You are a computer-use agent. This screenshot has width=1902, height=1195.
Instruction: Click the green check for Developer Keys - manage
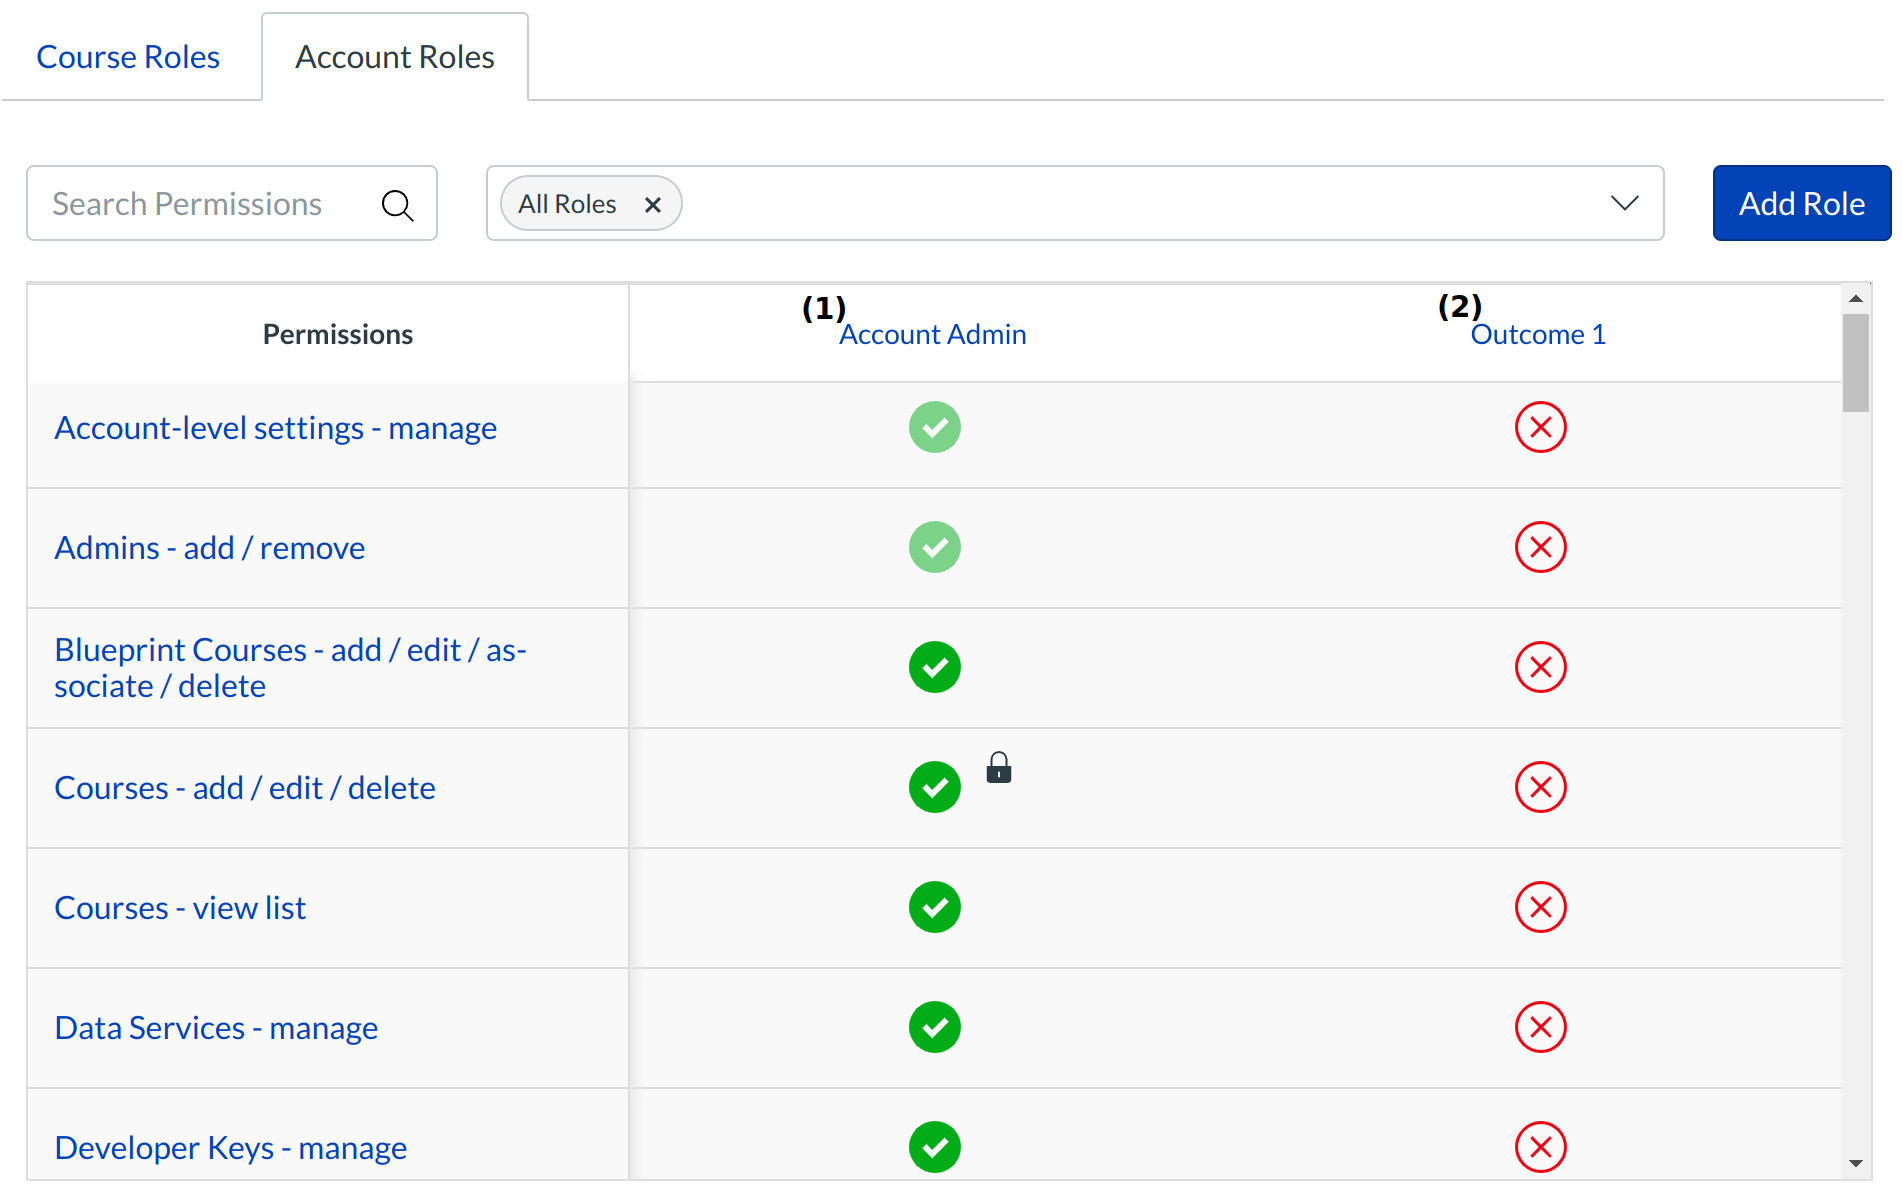coord(934,1147)
